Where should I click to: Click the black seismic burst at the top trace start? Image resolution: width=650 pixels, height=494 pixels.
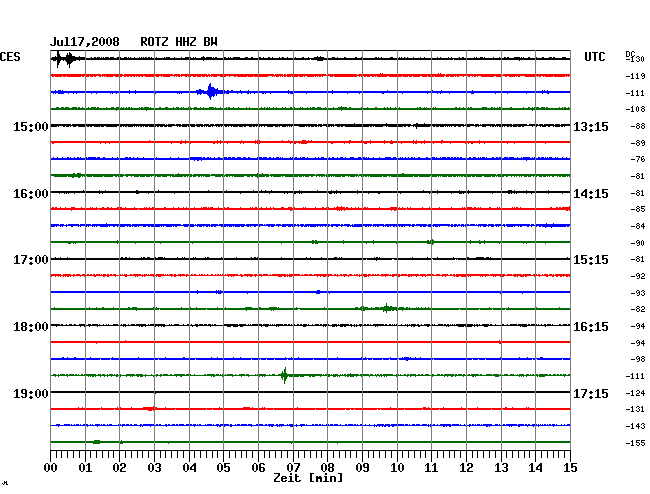[x=65, y=59]
